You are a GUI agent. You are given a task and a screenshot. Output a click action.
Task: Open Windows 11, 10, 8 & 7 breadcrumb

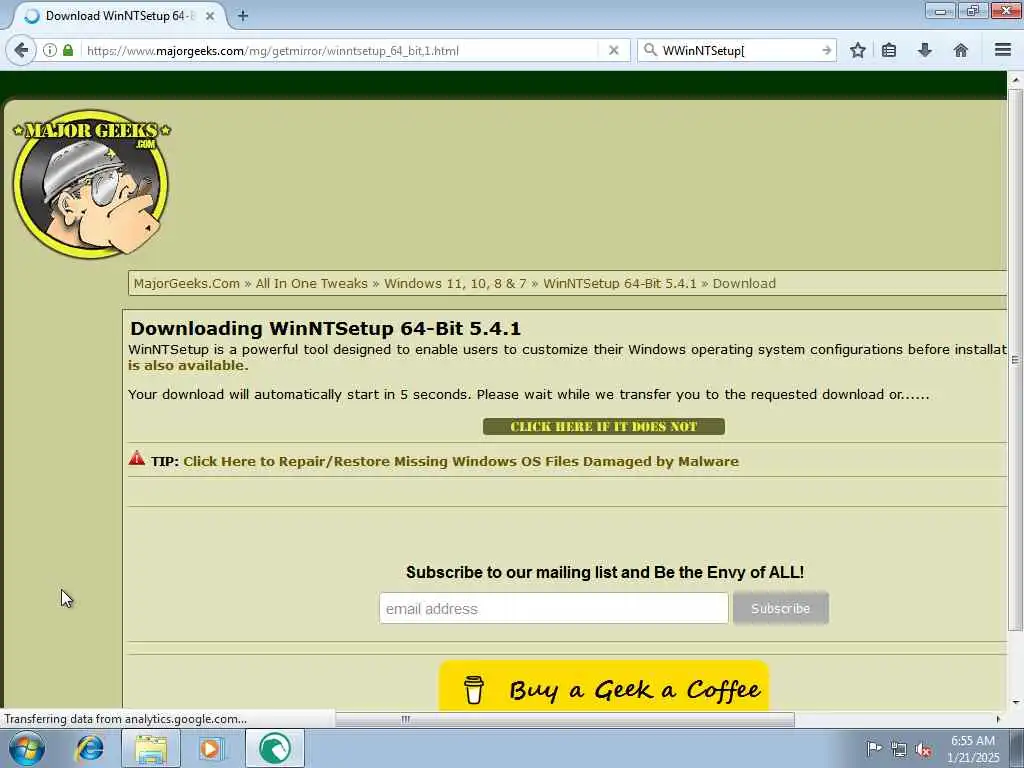[455, 283]
